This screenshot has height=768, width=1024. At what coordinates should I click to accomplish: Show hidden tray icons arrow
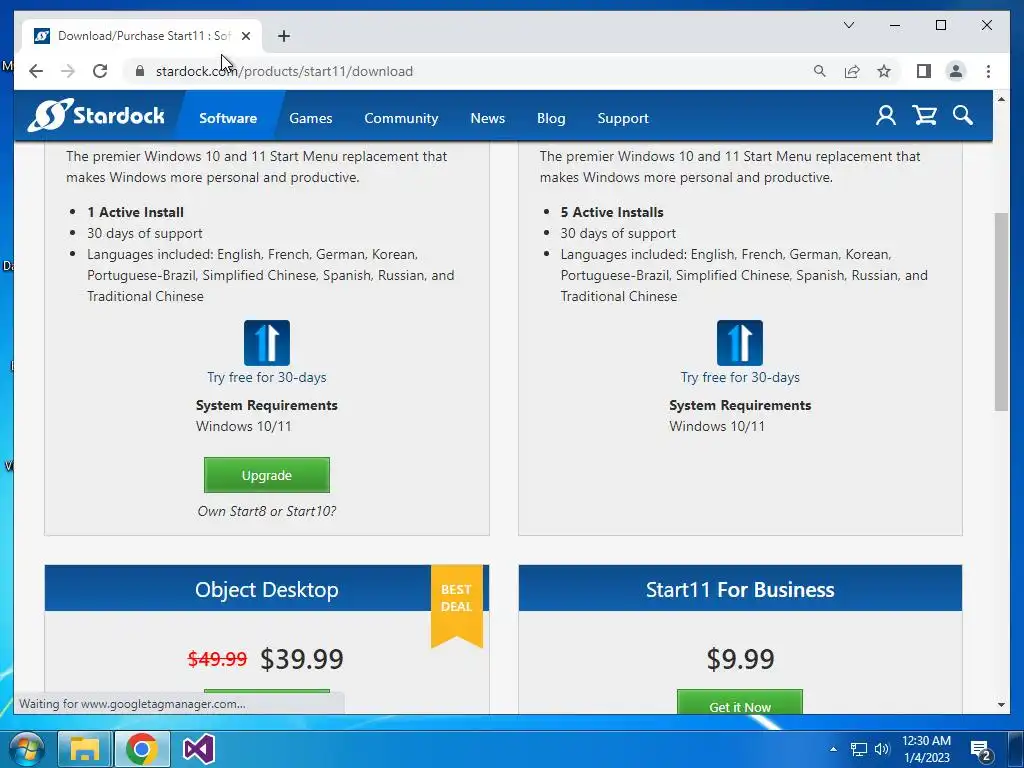pos(833,749)
